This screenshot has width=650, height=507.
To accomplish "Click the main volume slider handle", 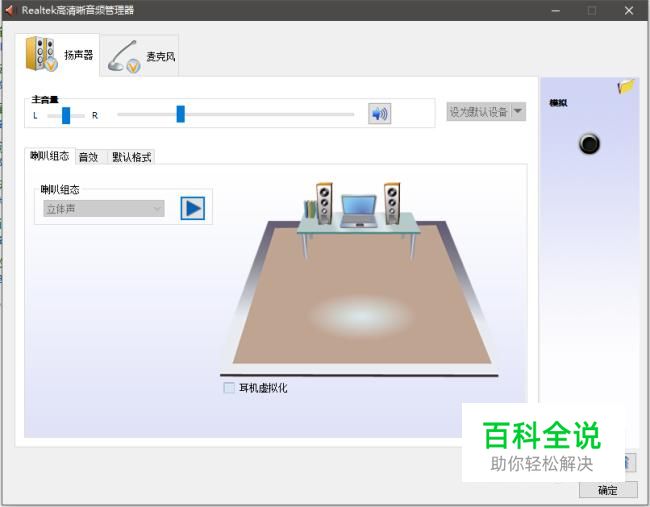I will coord(180,114).
